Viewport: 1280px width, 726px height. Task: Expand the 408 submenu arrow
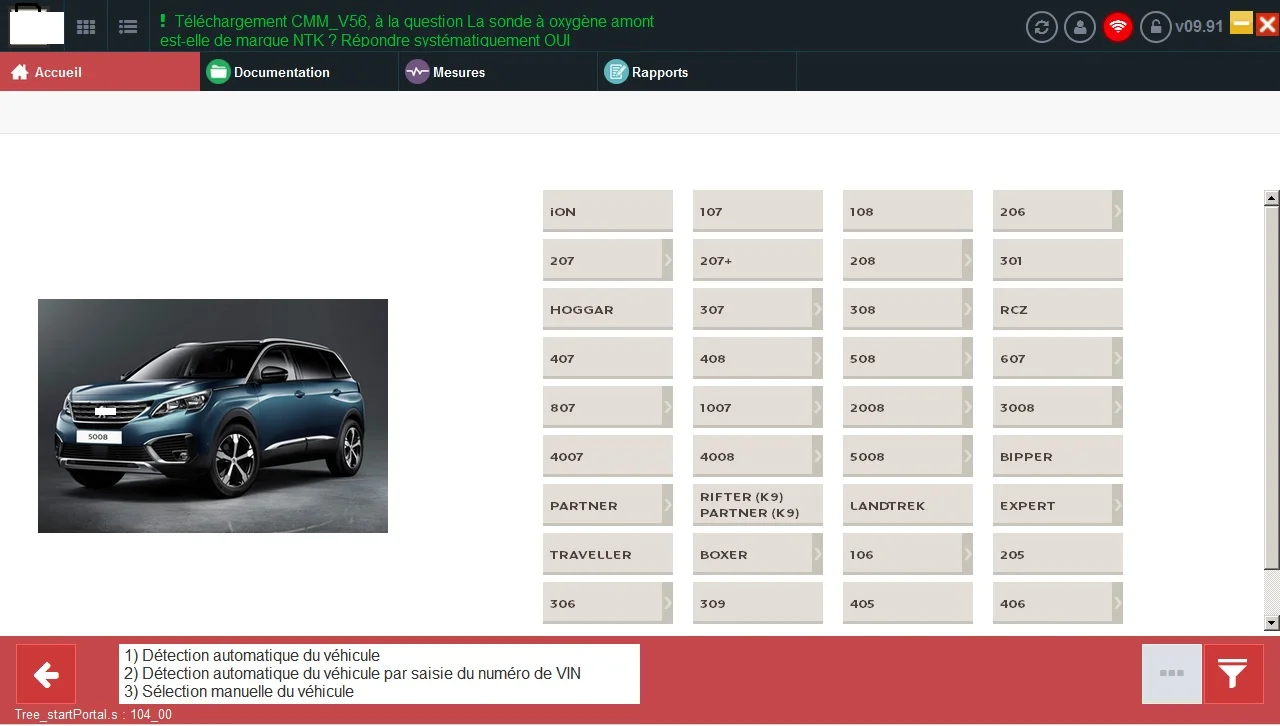click(817, 358)
